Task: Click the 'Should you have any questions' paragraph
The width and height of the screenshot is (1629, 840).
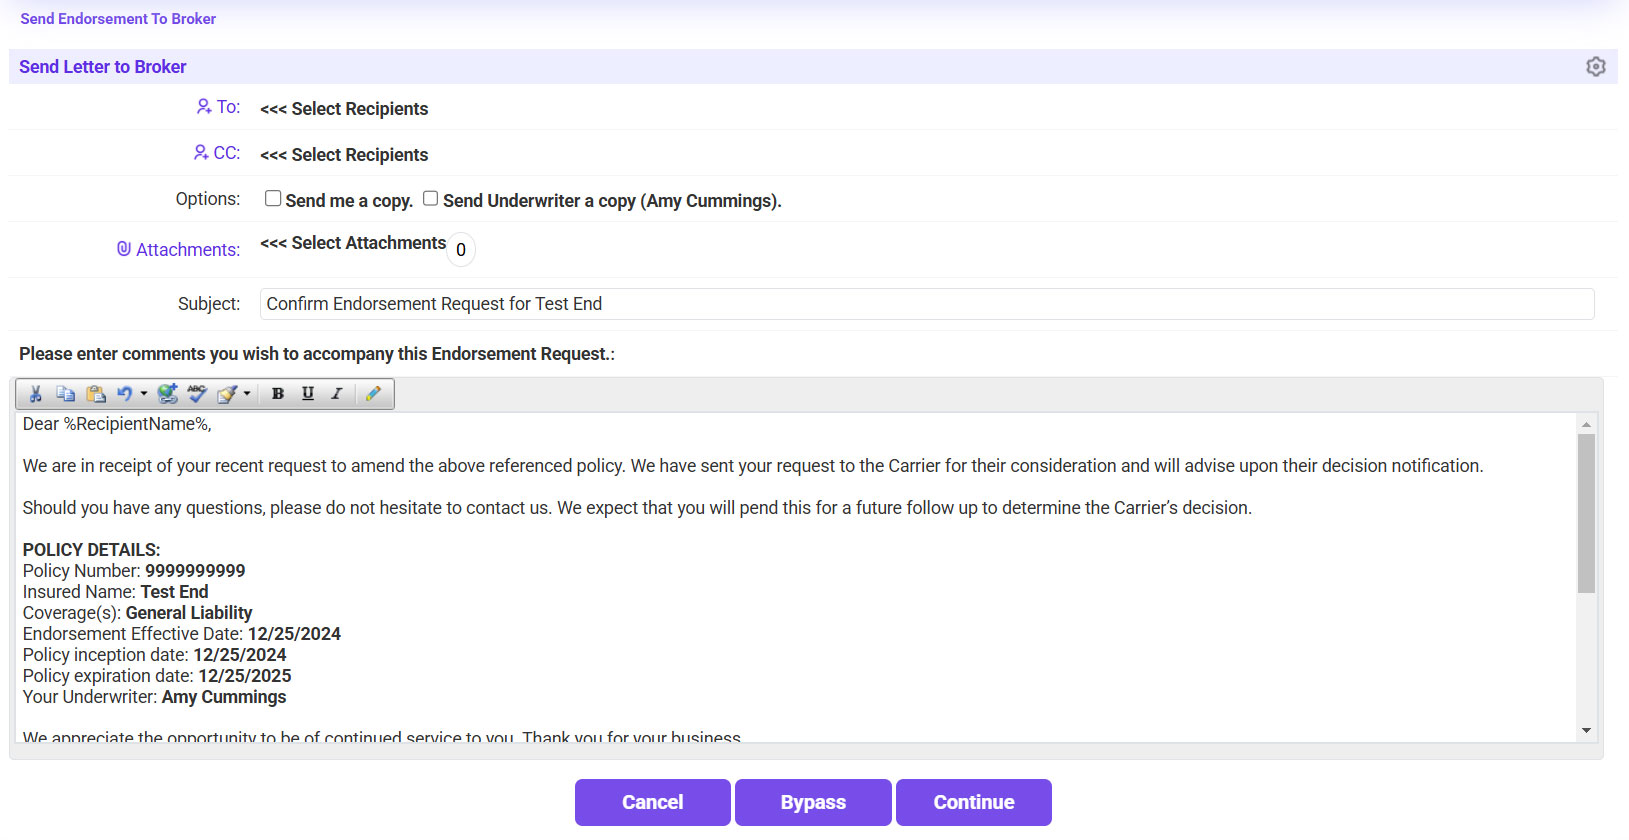Action: point(637,508)
